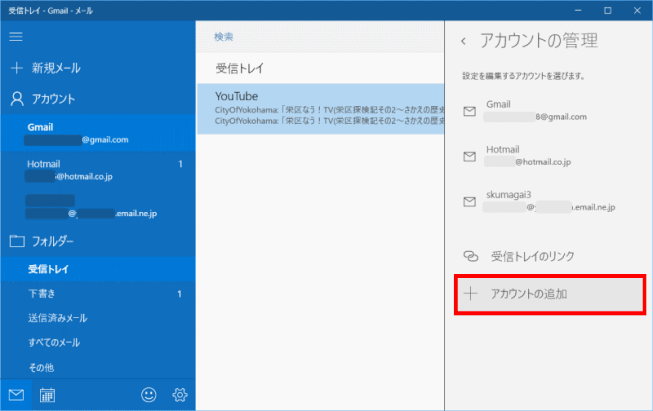Click the smiley feedback icon

(x=149, y=394)
